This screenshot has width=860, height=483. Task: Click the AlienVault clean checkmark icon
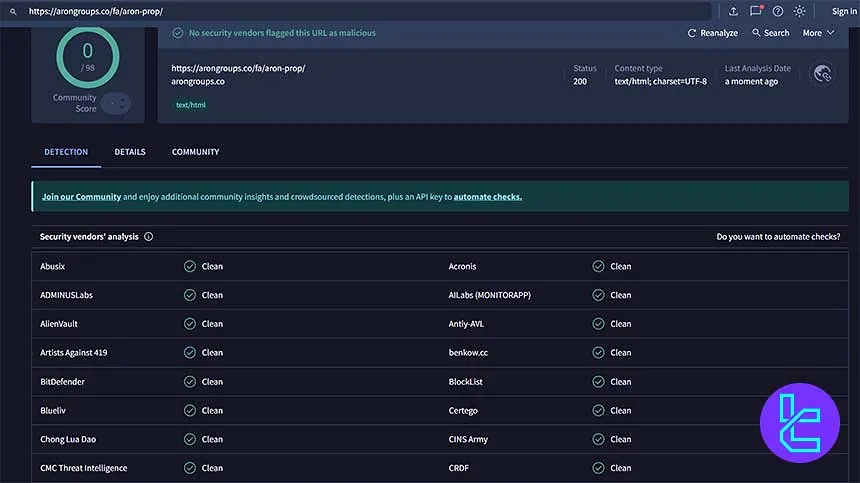click(190, 324)
